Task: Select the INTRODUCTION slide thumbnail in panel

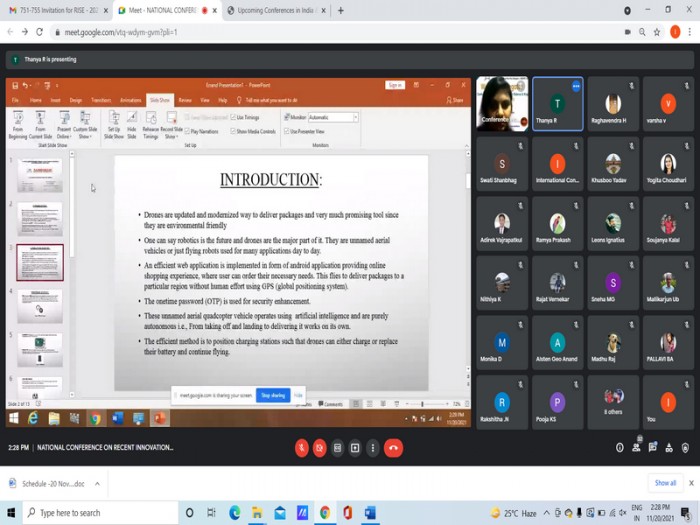Action: (40, 262)
